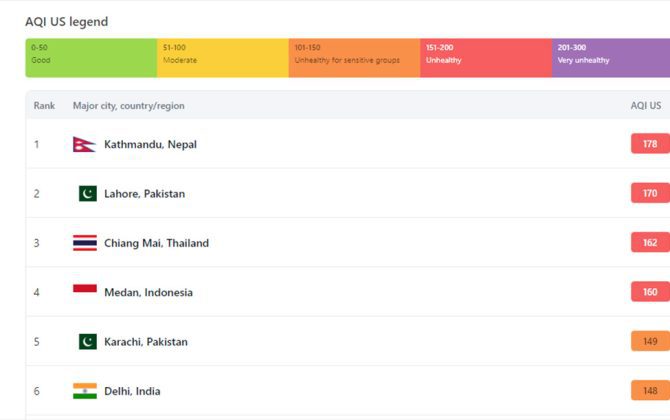Click the red Unhealthy 151-200 swatch
The width and height of the screenshot is (670, 420).
click(x=485, y=58)
